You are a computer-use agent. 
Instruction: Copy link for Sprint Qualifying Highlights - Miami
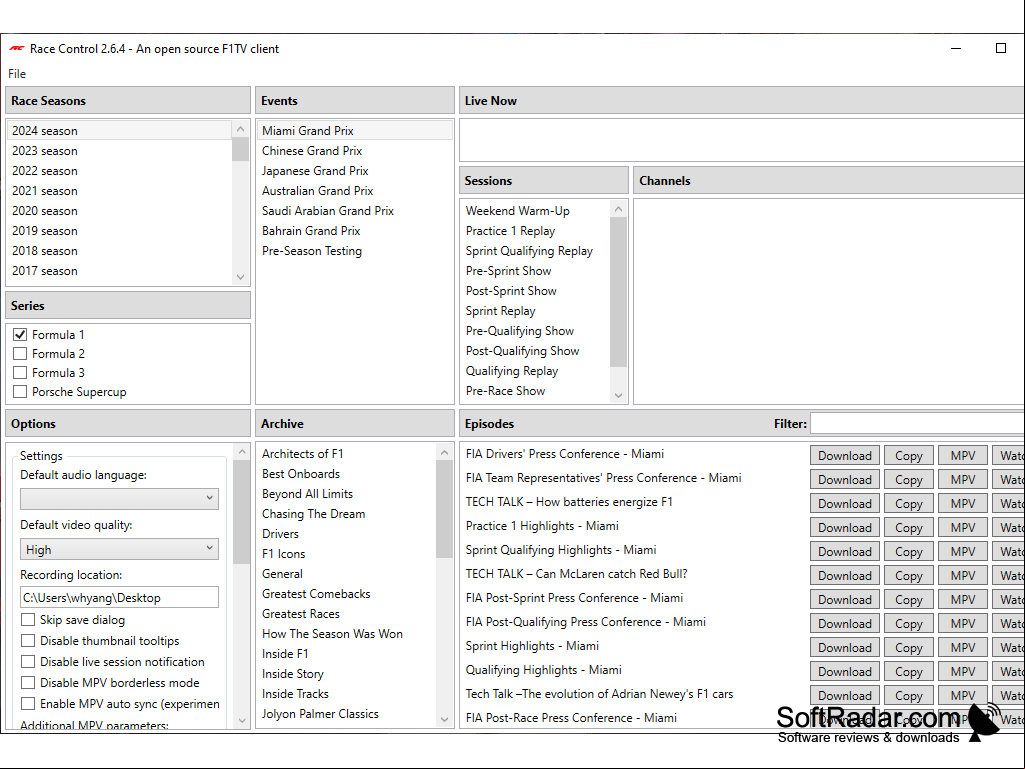tap(909, 552)
